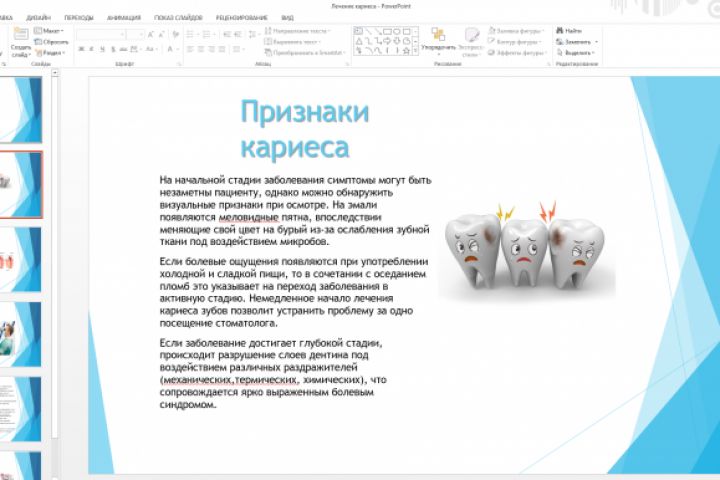This screenshot has width=720, height=480.
Task: Center the text in Paragraph group
Action: [201, 49]
